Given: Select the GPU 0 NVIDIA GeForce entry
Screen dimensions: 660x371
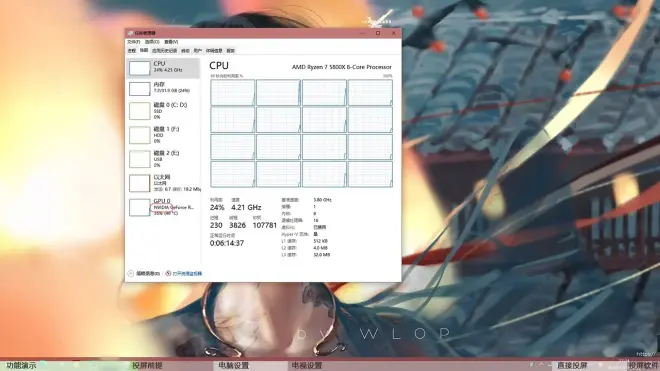Looking at the screenshot, I should tap(163, 207).
